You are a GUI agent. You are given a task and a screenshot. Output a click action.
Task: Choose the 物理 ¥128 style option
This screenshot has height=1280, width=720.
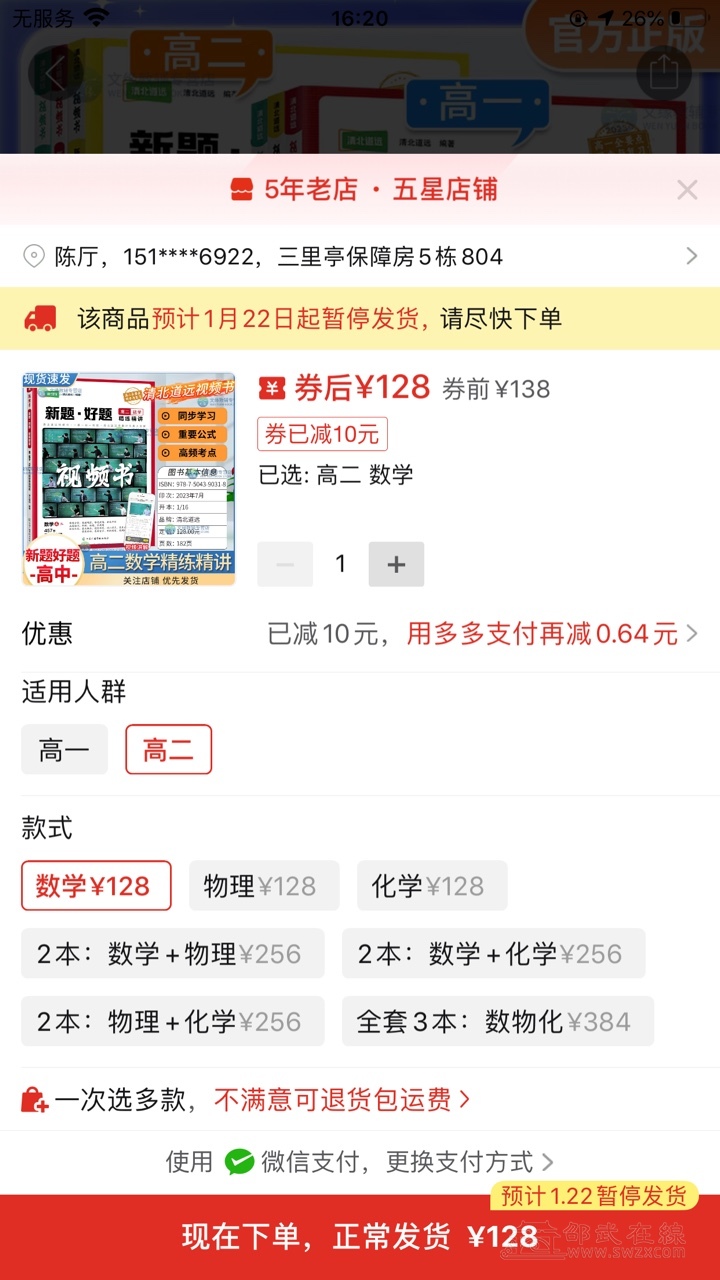click(x=264, y=886)
